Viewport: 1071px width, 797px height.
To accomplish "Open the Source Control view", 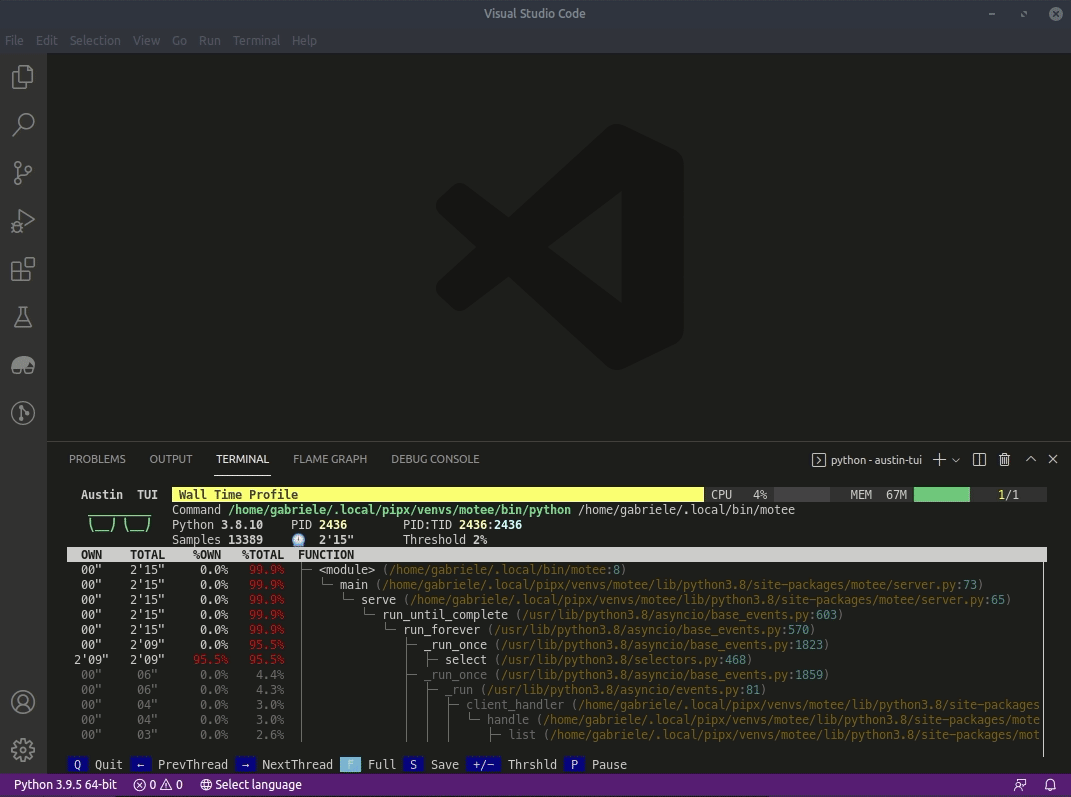I will [23, 172].
